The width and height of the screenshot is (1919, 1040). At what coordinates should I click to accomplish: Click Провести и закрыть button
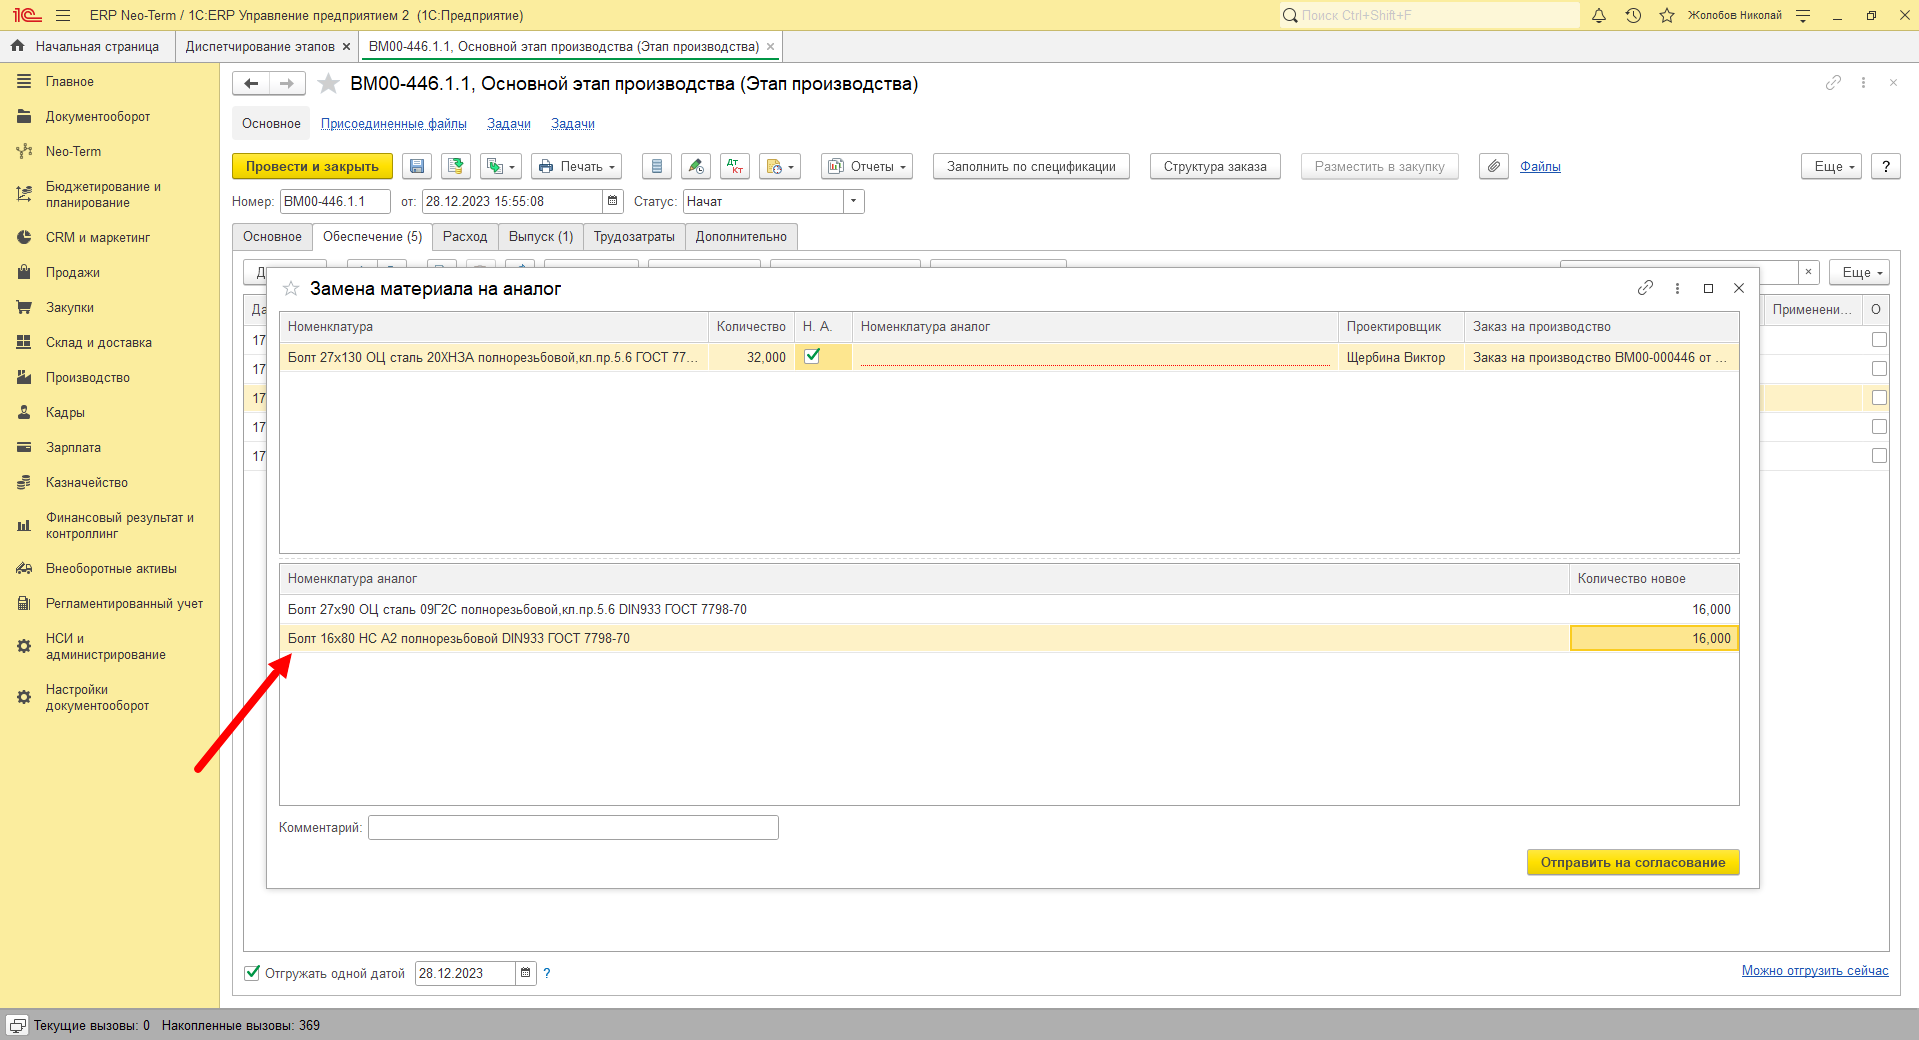coord(312,166)
